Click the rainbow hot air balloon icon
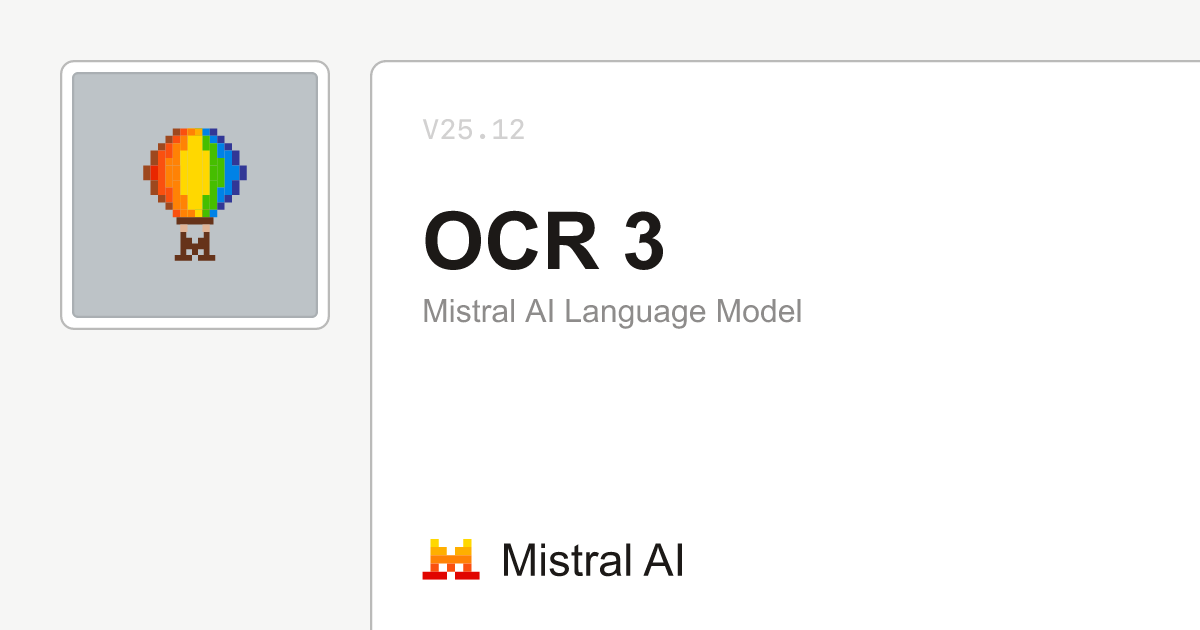 click(195, 175)
